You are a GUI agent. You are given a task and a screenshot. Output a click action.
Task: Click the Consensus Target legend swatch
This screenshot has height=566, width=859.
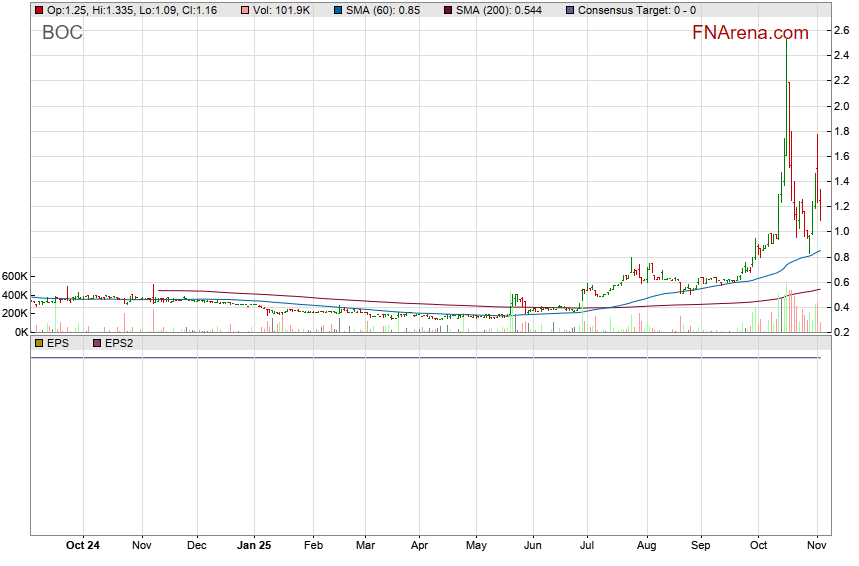coord(570,10)
